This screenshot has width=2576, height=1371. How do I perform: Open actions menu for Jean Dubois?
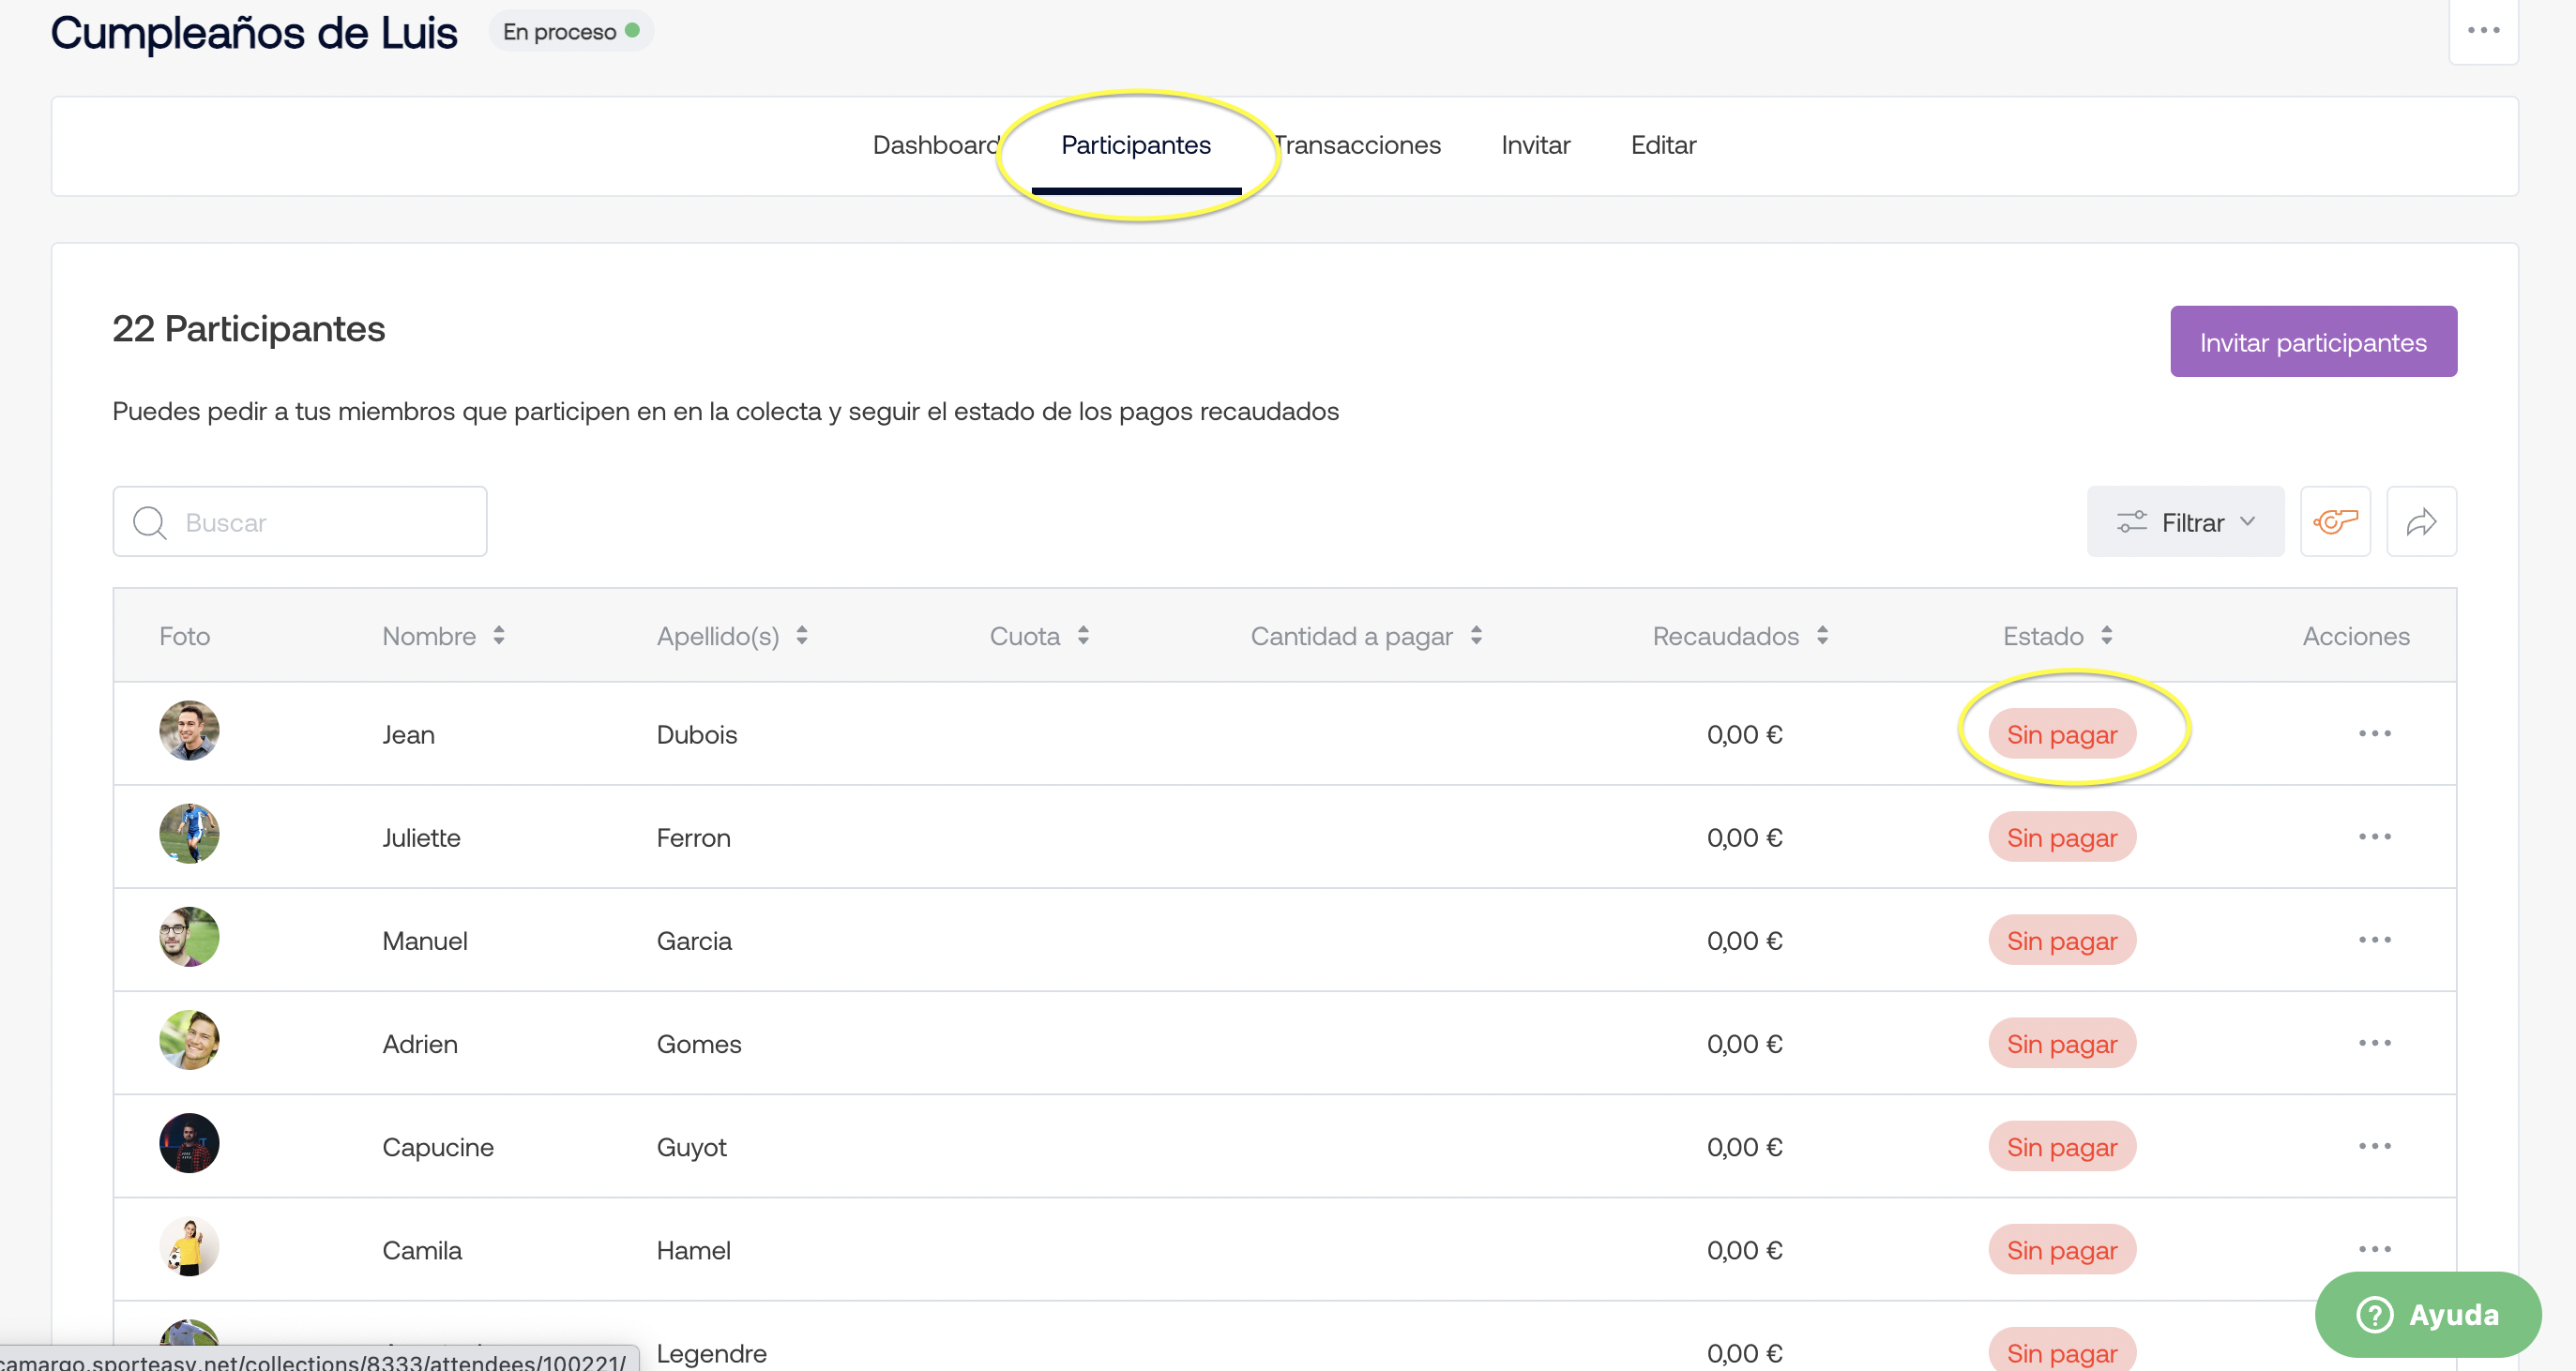pos(2374,734)
